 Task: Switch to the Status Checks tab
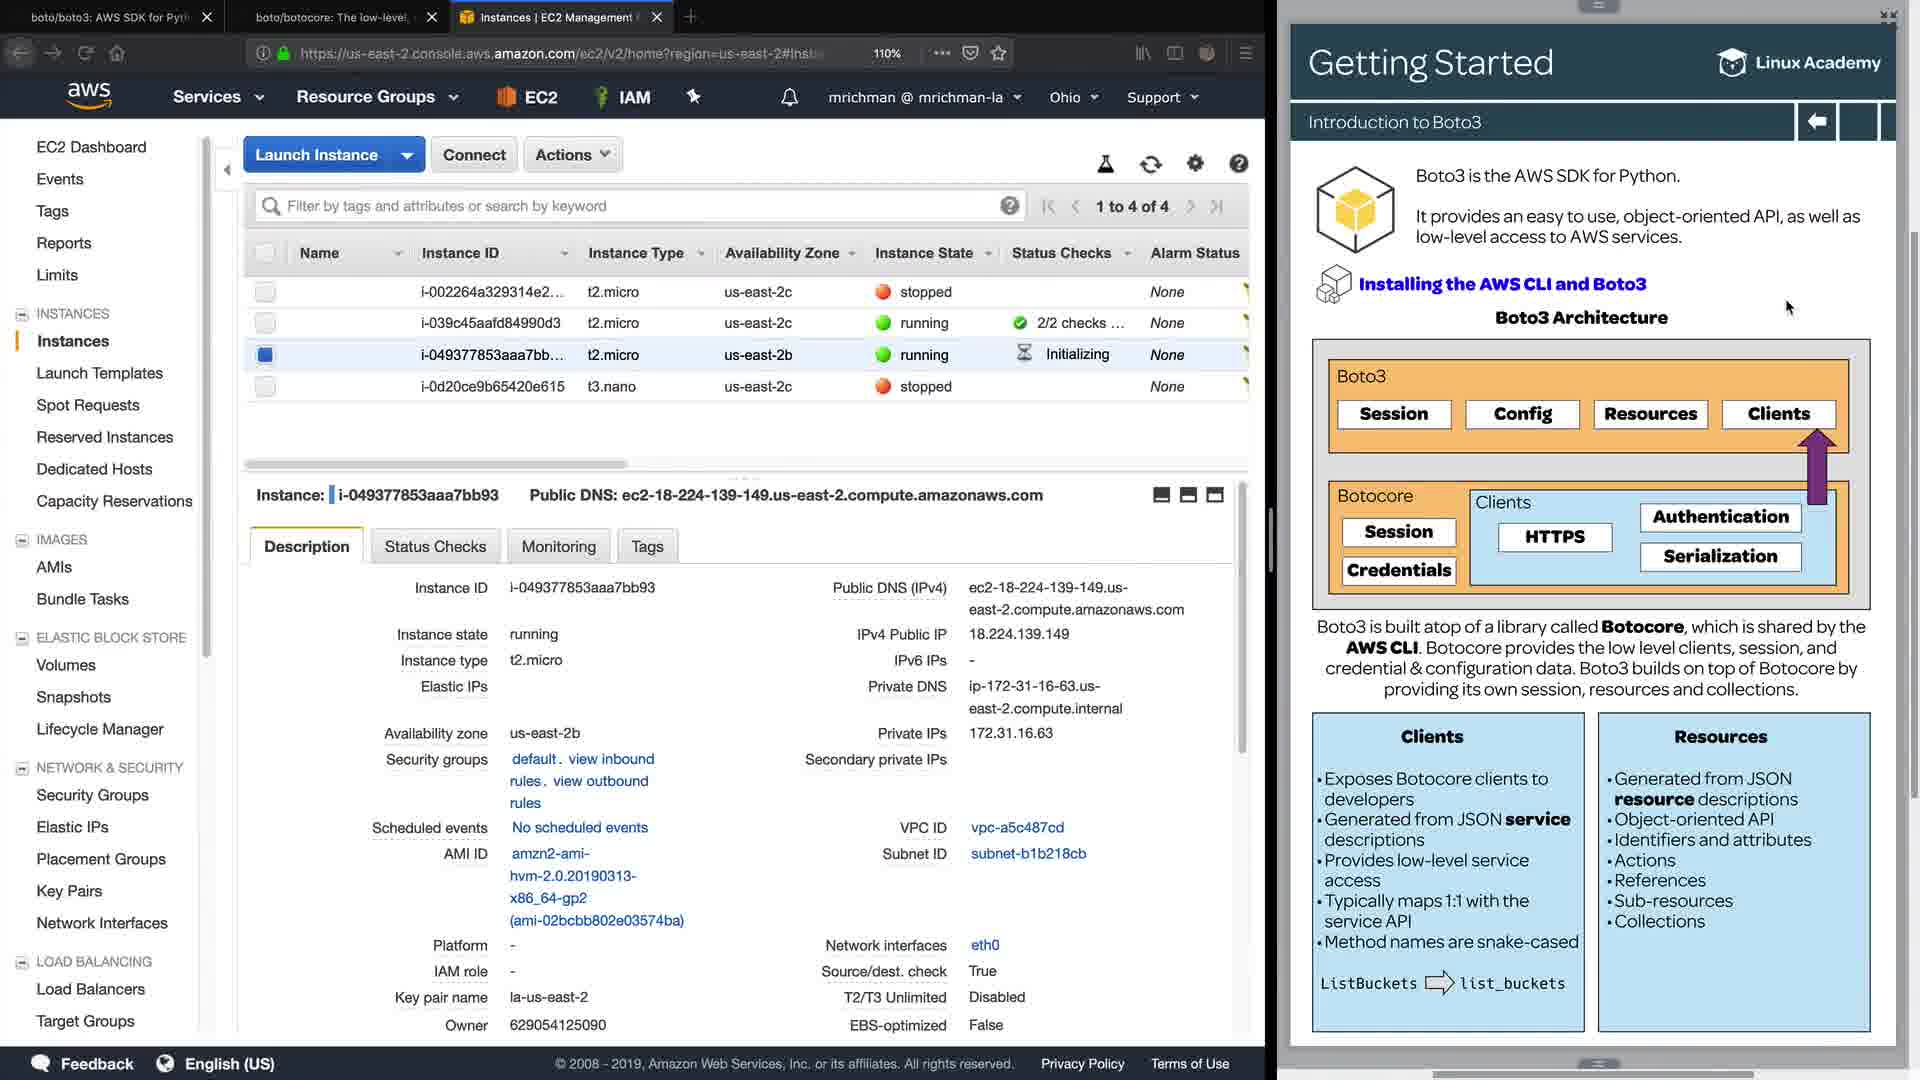(435, 547)
